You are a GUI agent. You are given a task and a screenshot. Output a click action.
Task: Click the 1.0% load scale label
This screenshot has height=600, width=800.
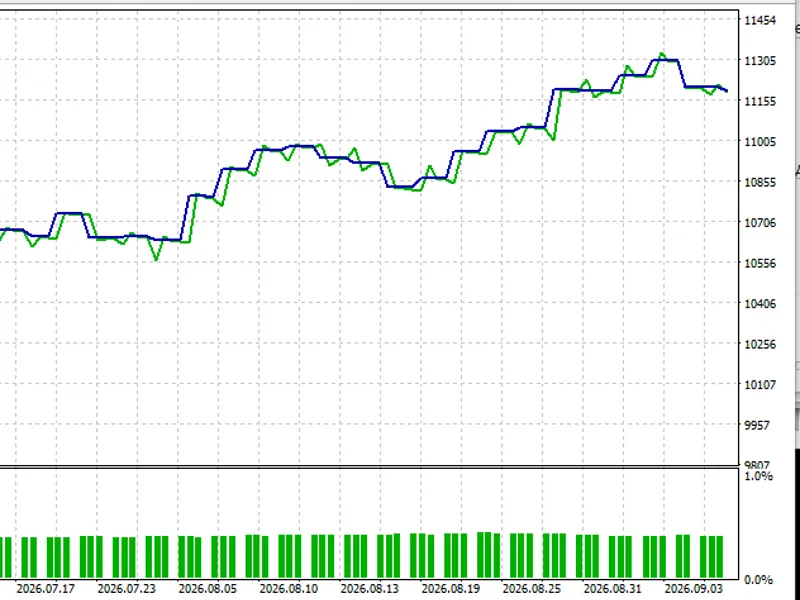[x=758, y=476]
